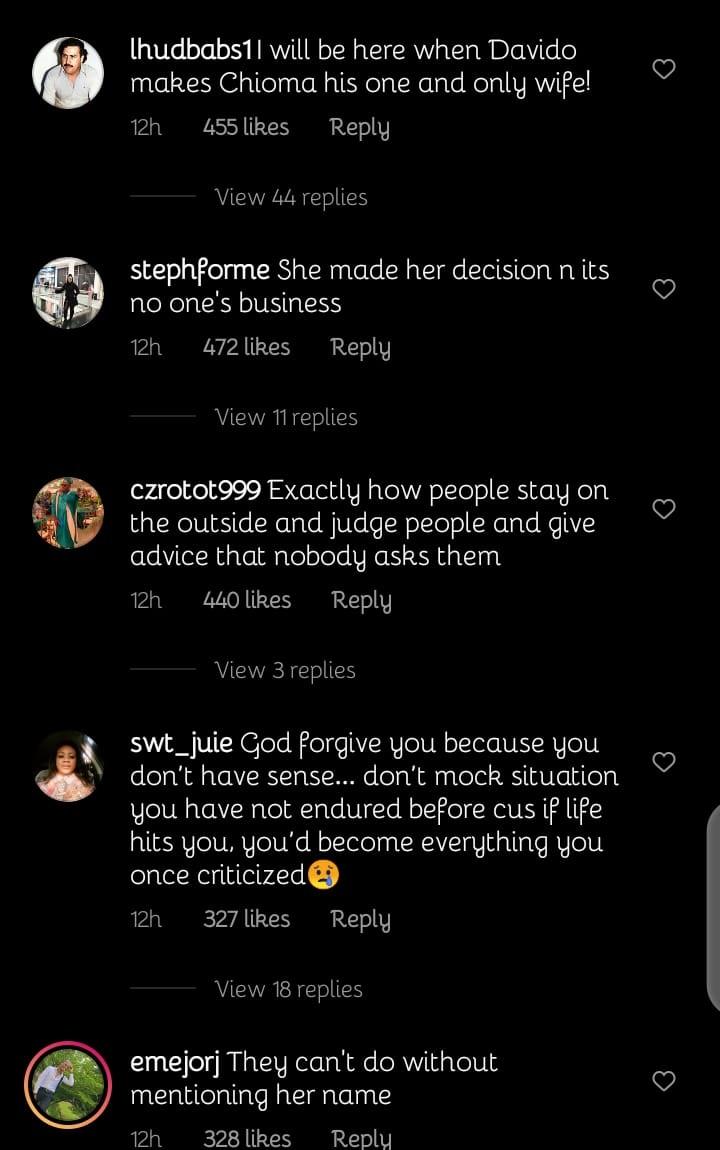The image size is (720, 1150).
Task: View czrotot999's profile photo
Action: pyautogui.click(x=68, y=513)
